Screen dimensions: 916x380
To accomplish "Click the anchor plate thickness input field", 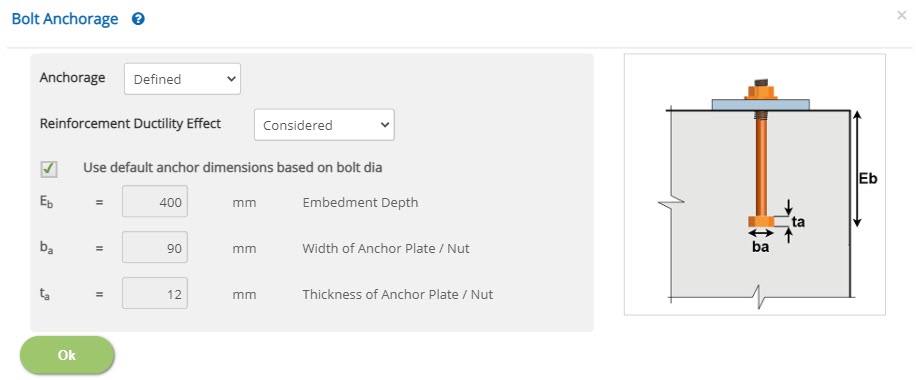I will click(155, 294).
